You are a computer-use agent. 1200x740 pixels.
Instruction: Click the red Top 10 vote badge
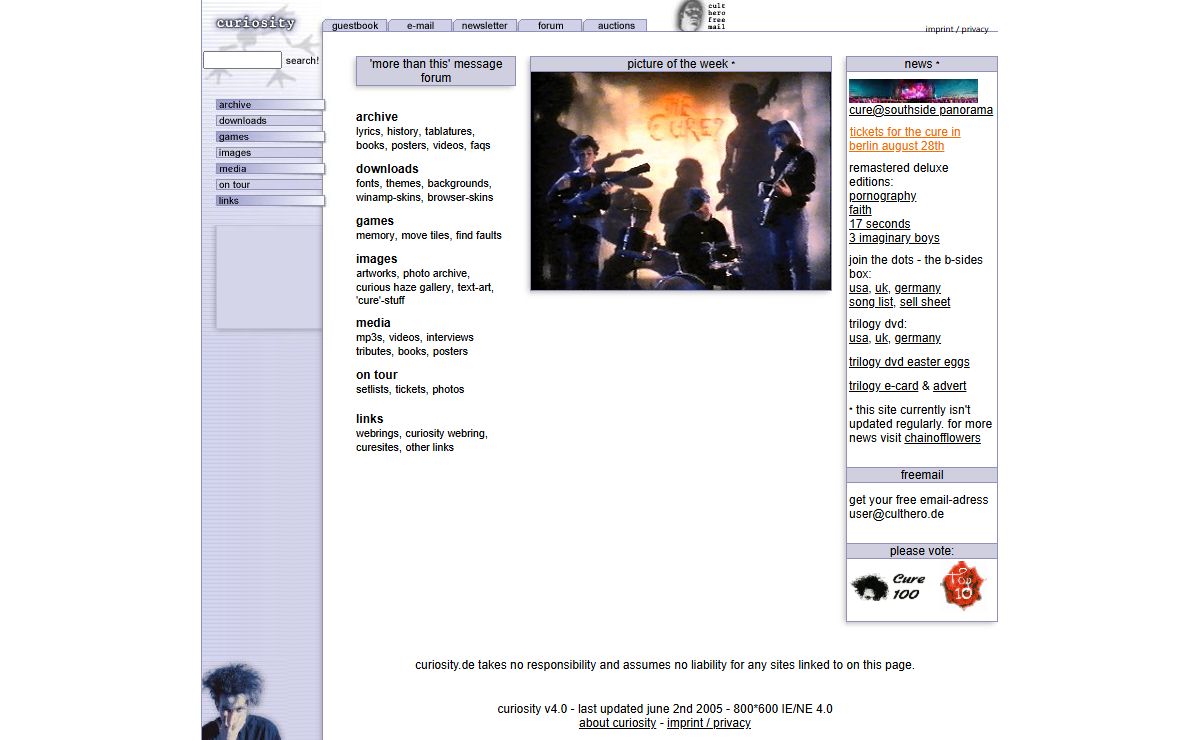tap(962, 587)
